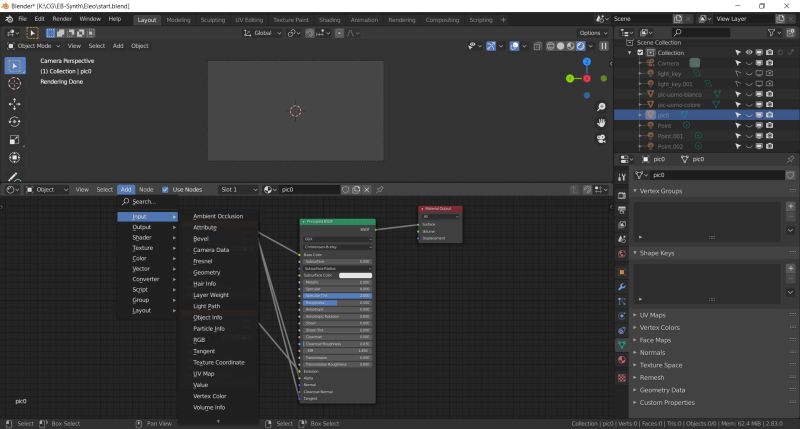The height and width of the screenshot is (429, 800).
Task: Open the Material properties tab icon
Action: (x=622, y=360)
